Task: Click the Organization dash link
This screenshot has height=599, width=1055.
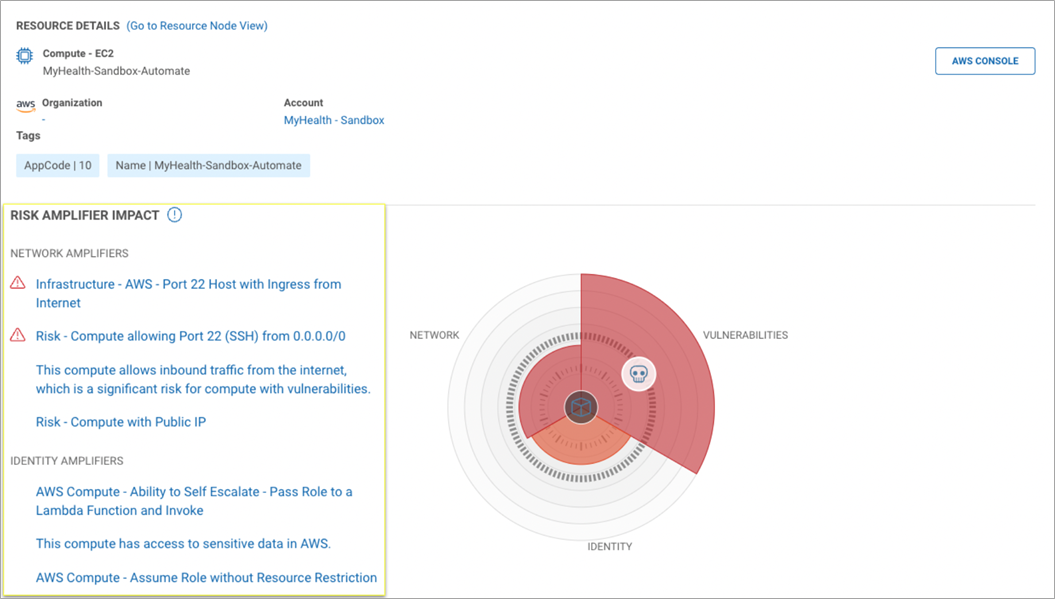Action: [44, 119]
